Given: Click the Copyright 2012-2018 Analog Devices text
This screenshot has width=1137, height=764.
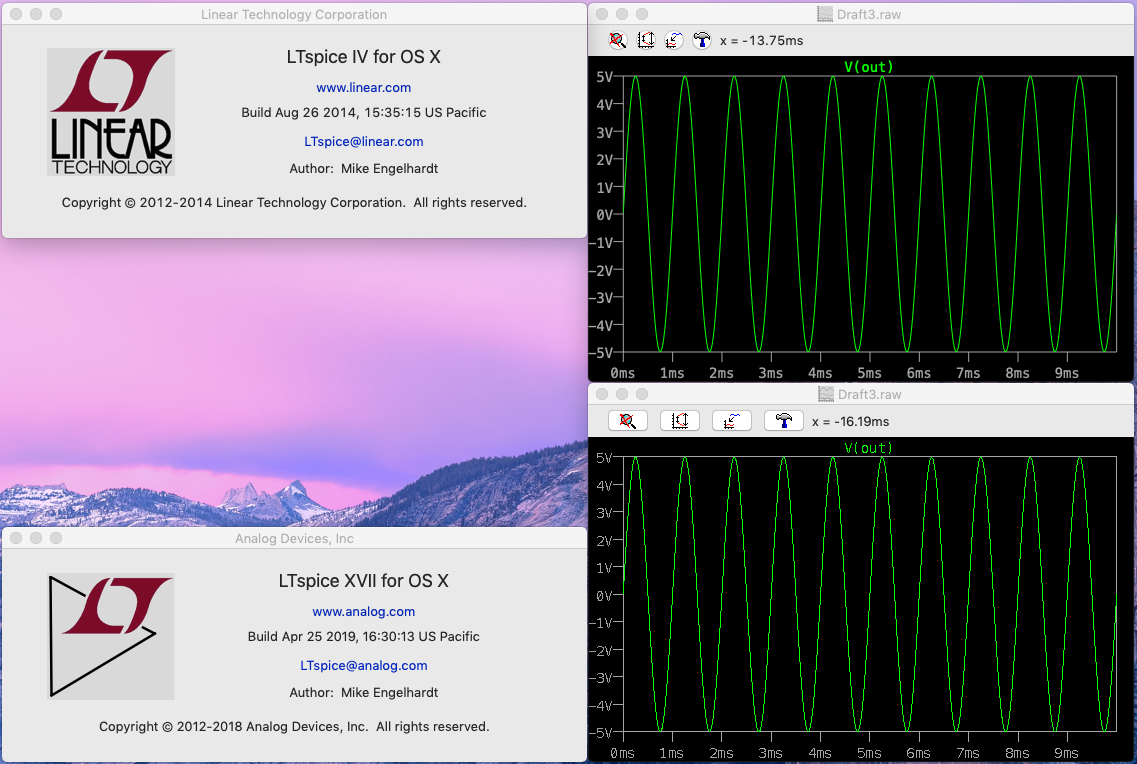Looking at the screenshot, I should [x=294, y=726].
